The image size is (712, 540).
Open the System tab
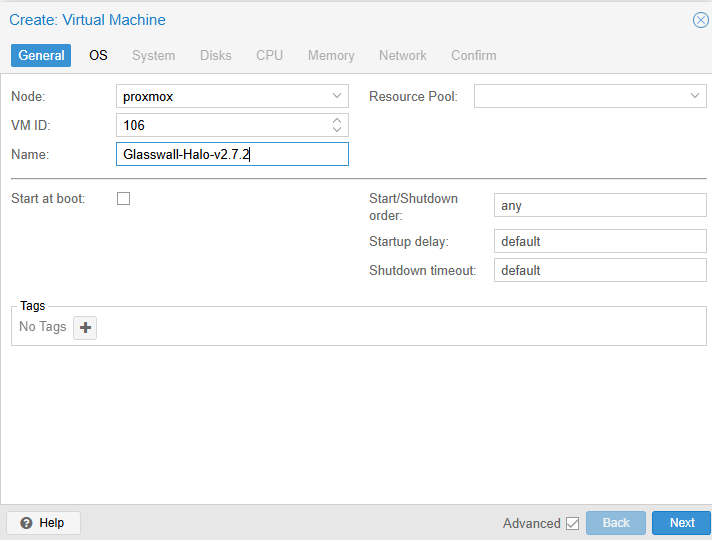coord(153,55)
